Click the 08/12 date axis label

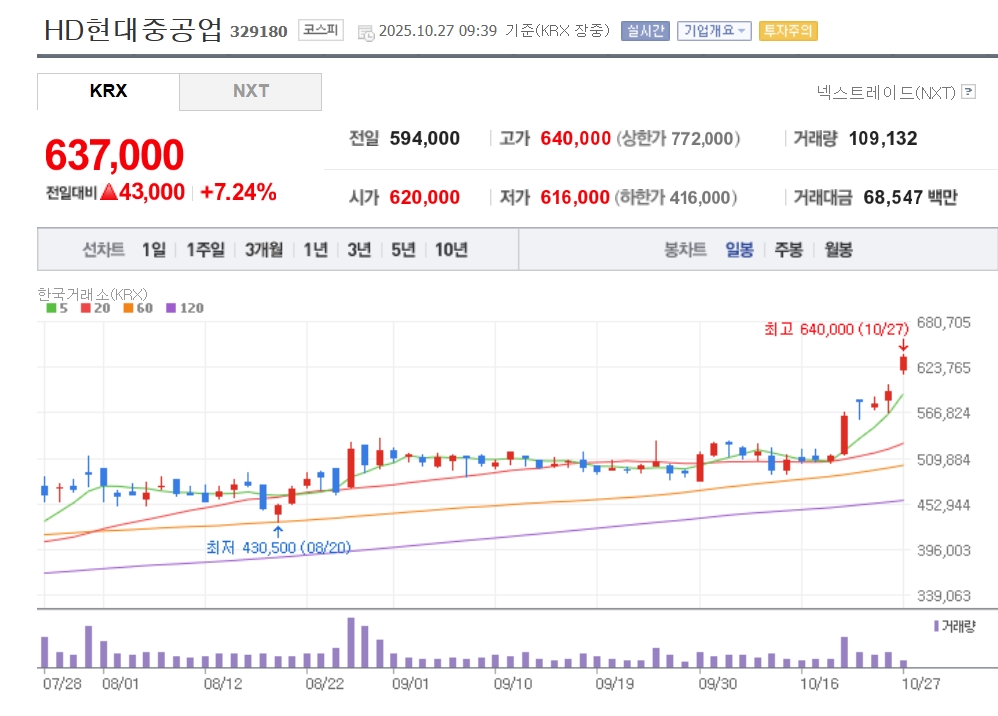[223, 684]
